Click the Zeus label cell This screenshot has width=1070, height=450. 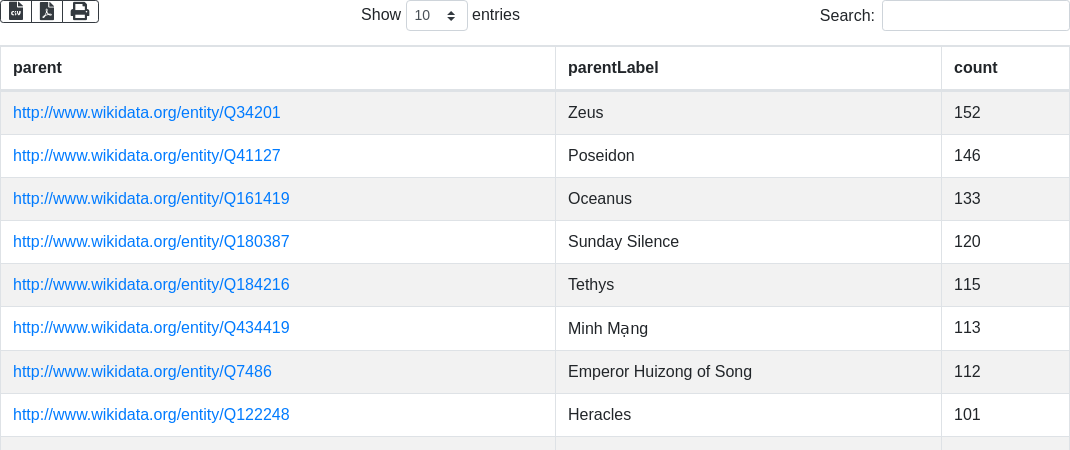(x=586, y=113)
